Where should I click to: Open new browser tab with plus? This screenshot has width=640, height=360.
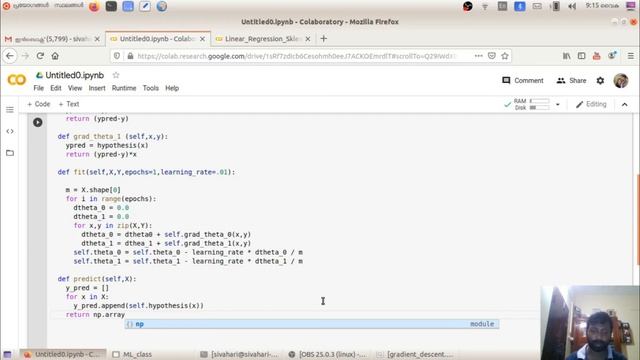pyautogui.click(x=324, y=39)
